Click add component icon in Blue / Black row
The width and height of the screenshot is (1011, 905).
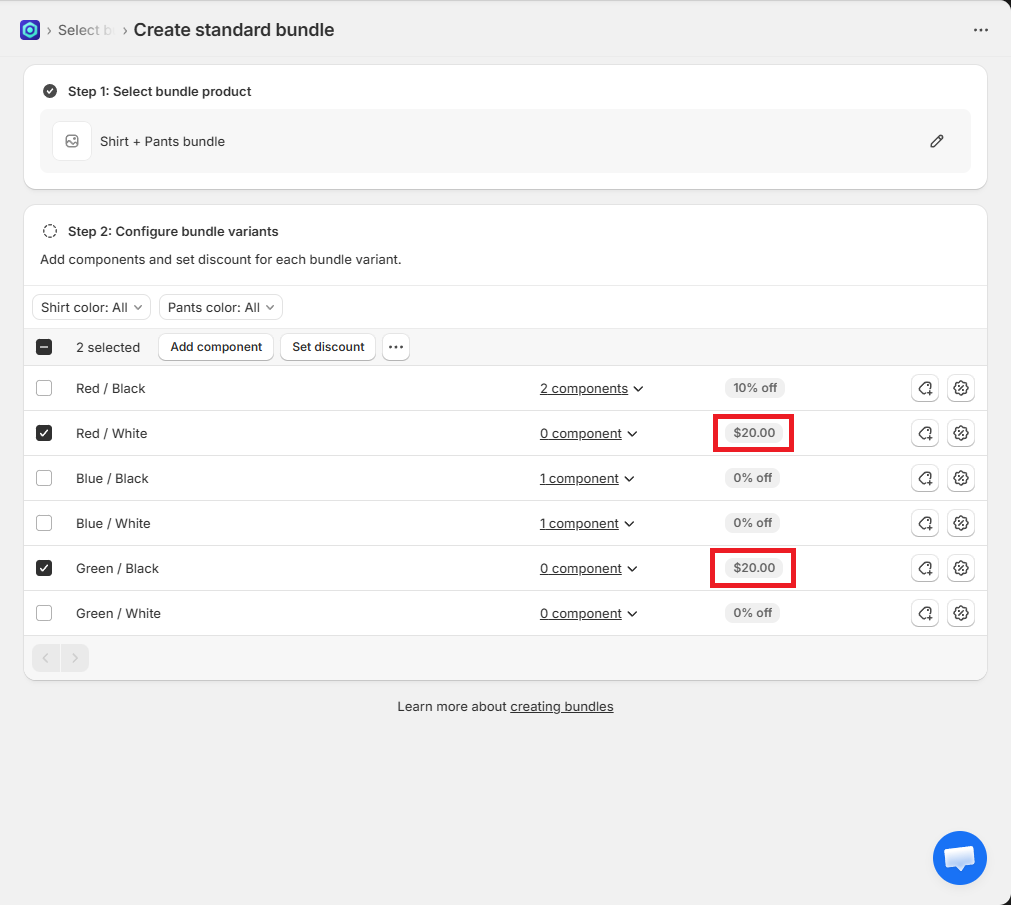click(925, 478)
